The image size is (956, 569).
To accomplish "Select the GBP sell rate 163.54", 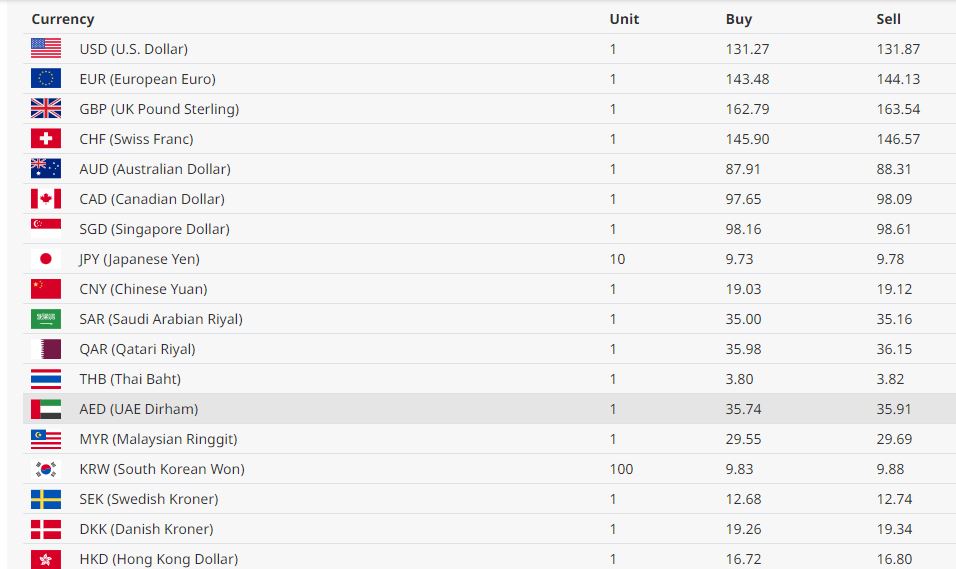I will [x=897, y=109].
